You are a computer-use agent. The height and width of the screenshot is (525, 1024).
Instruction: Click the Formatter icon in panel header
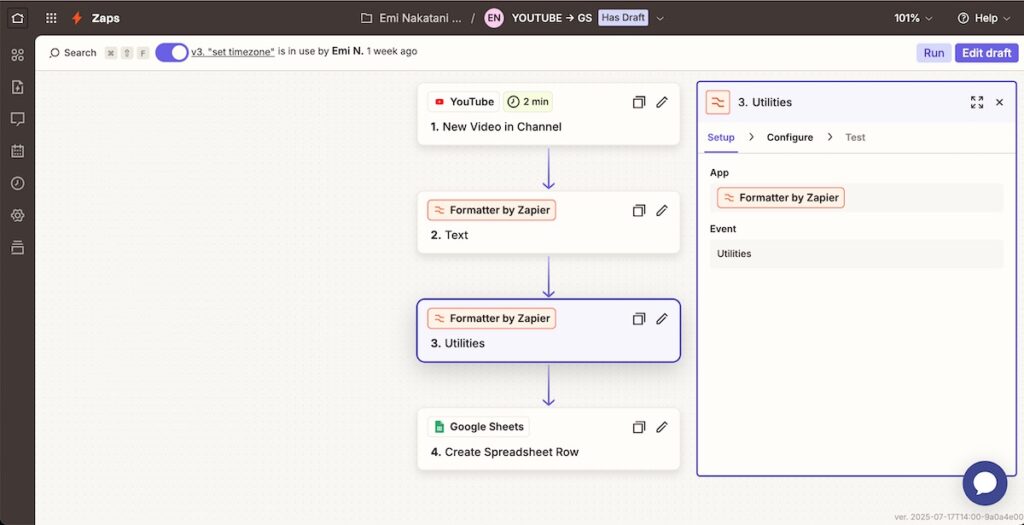[x=718, y=103]
